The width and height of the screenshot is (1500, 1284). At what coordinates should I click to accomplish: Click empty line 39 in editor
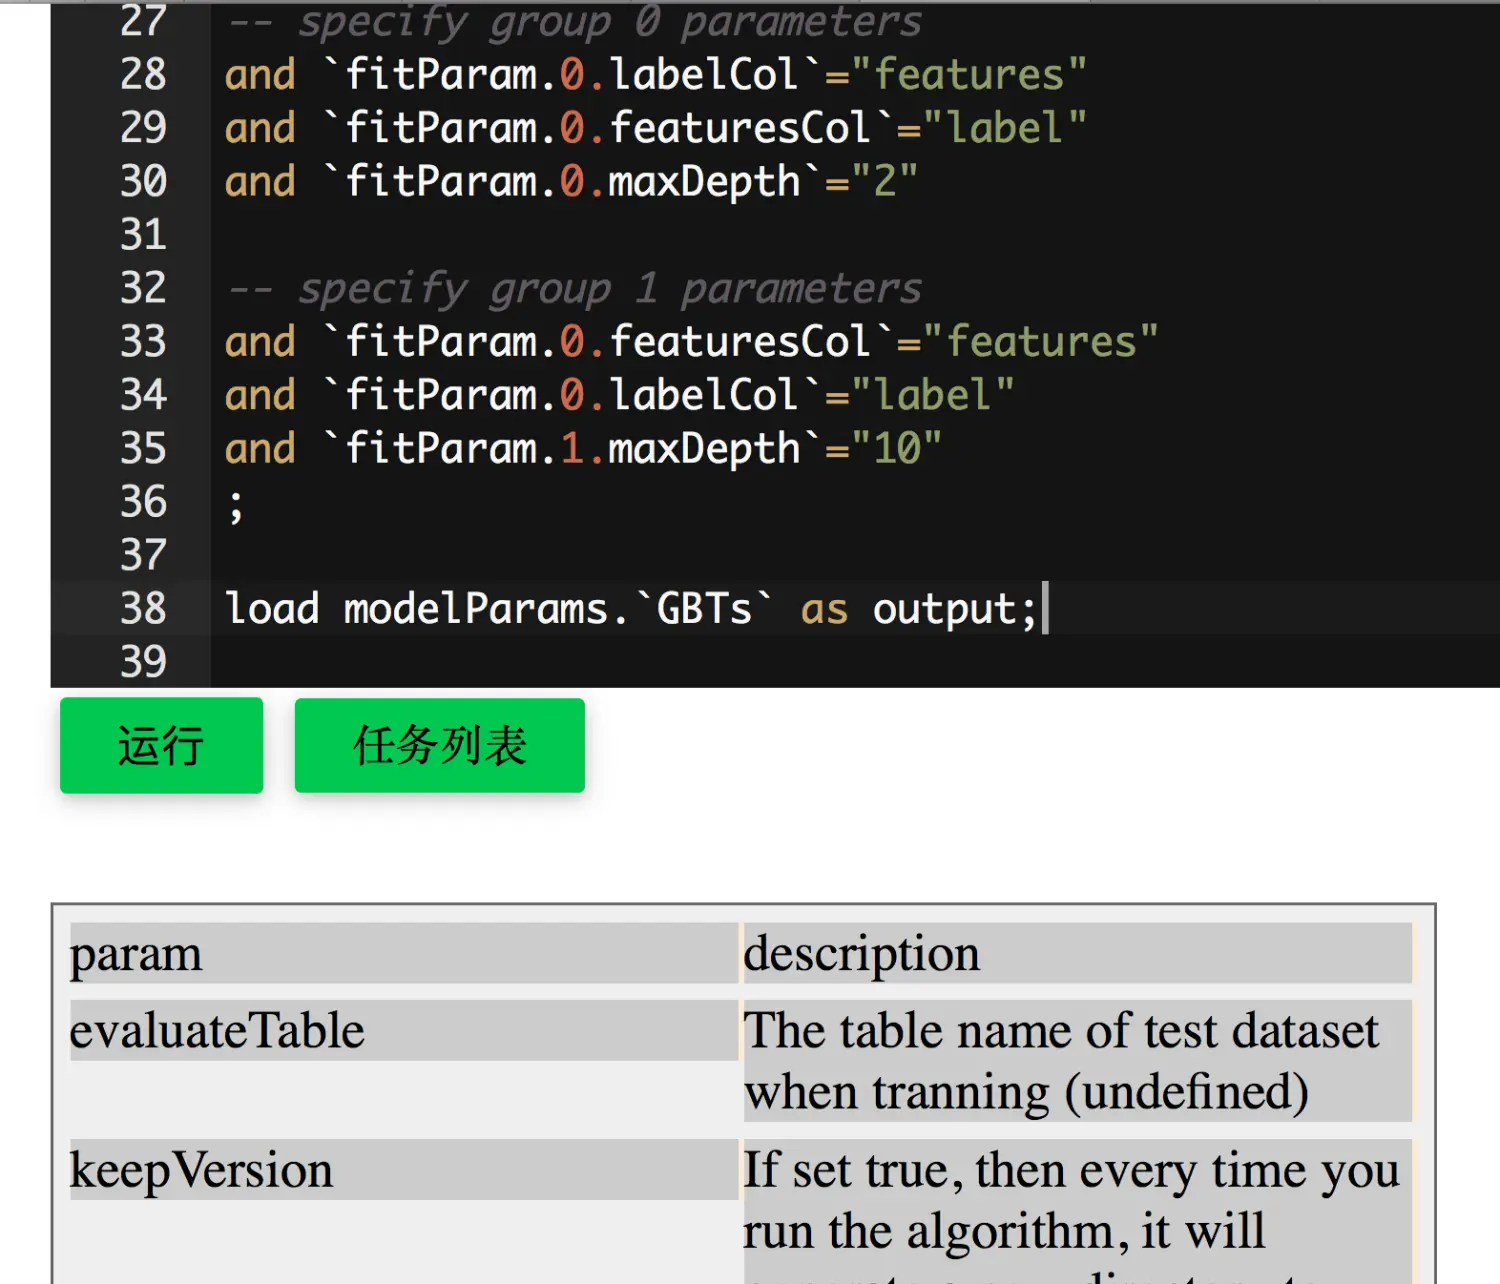[855, 662]
